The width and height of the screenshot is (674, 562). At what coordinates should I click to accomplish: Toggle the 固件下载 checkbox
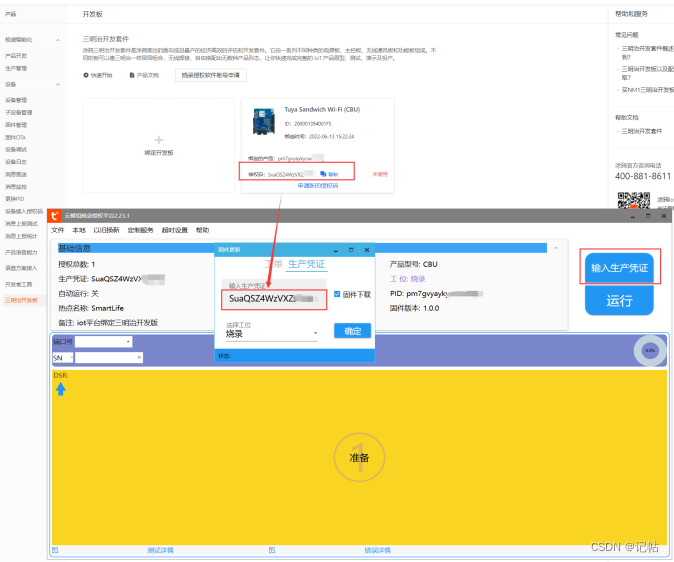click(337, 294)
